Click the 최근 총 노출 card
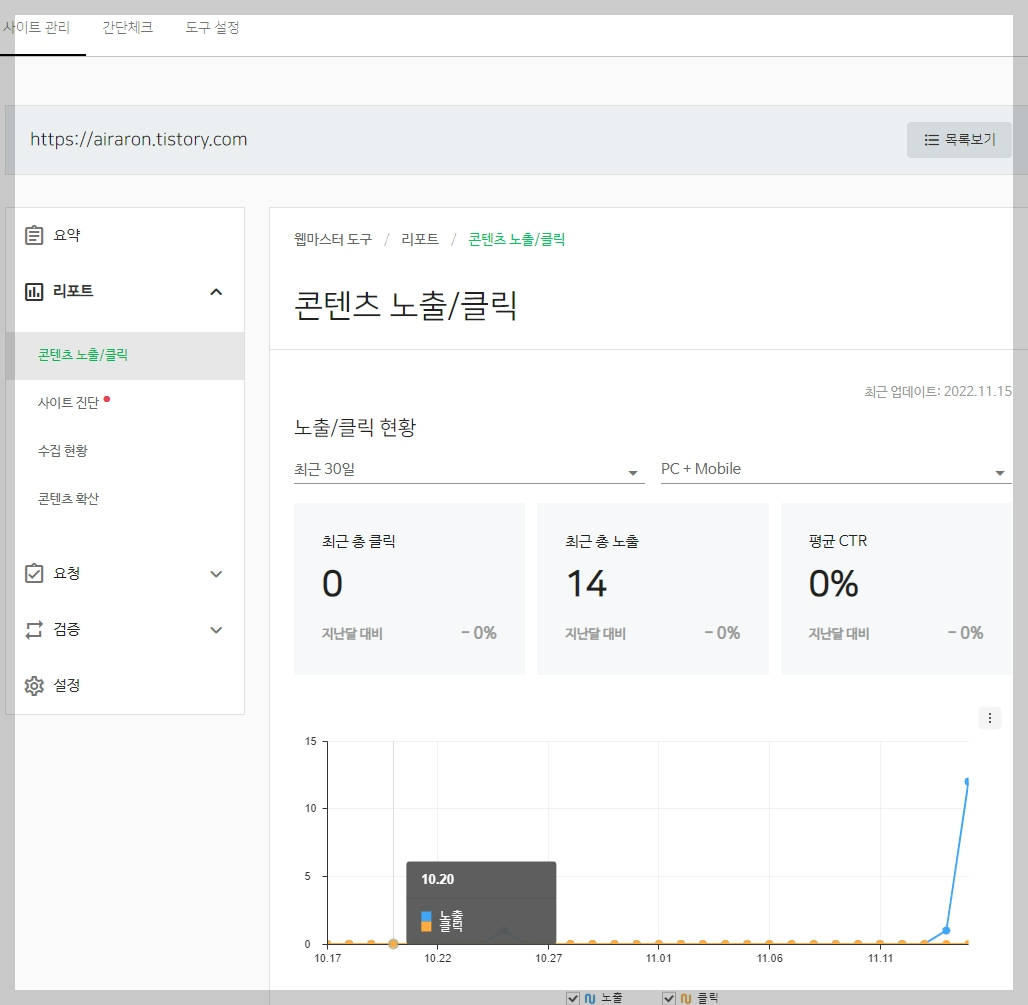This screenshot has width=1028, height=1005. pyautogui.click(x=652, y=589)
